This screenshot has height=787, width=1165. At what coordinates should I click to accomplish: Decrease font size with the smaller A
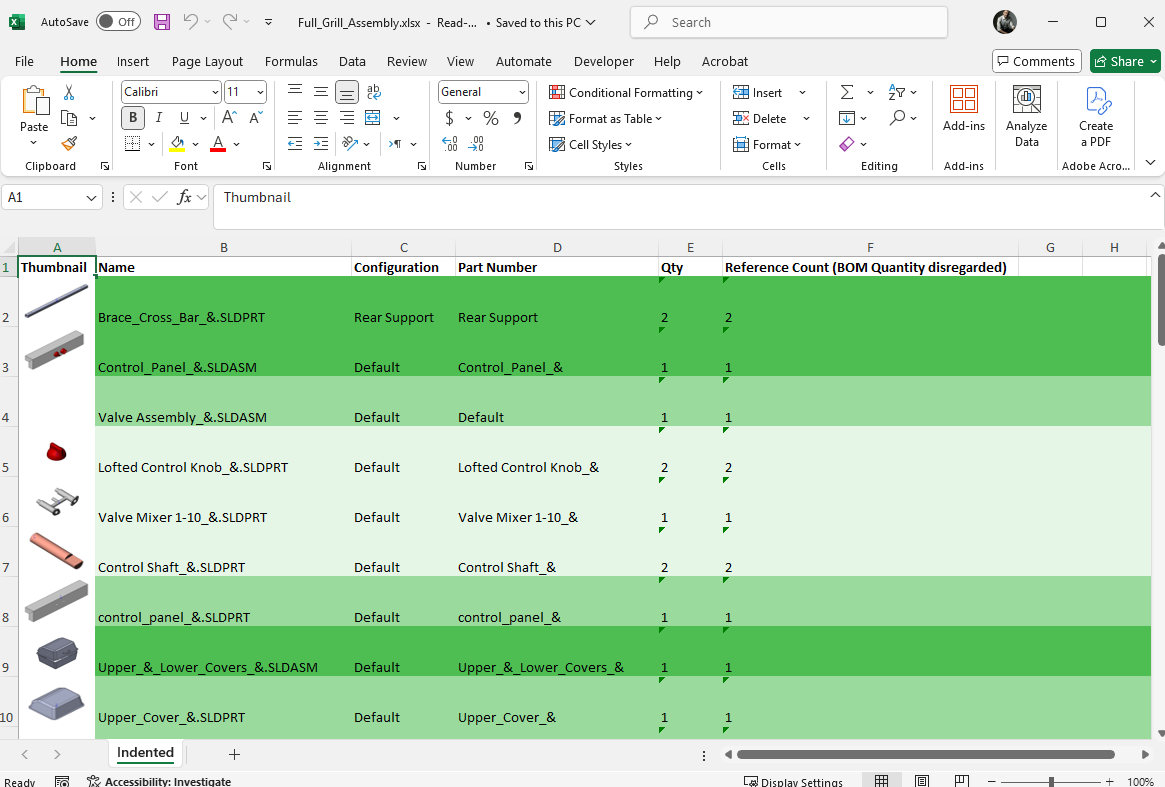(x=255, y=117)
